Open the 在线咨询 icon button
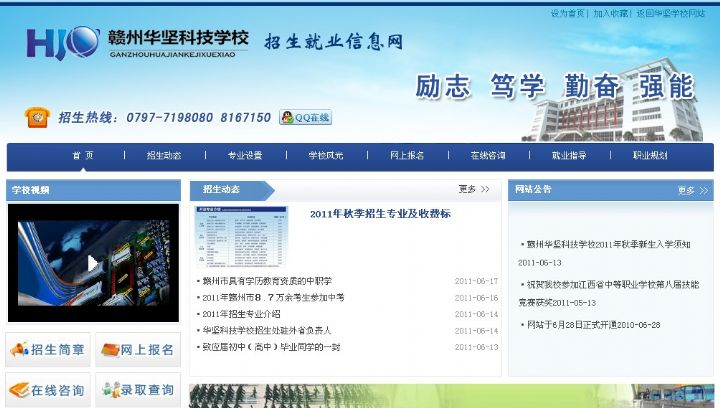Screen dimensions: 720x408 pos(48,389)
